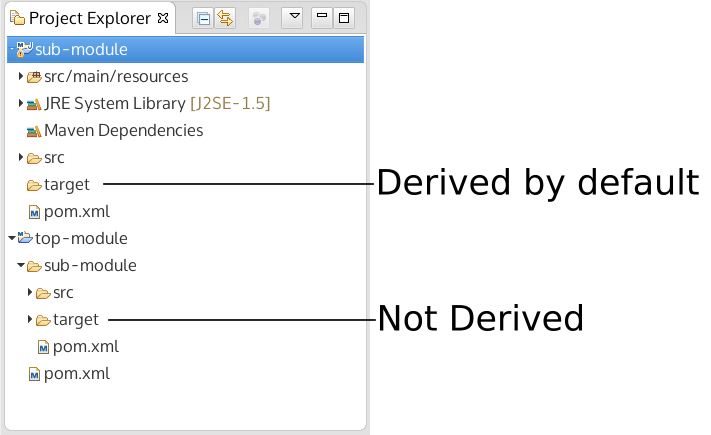Screen dimensions: 711x435
Task: Expand the non-derived target folder
Action: point(30,320)
